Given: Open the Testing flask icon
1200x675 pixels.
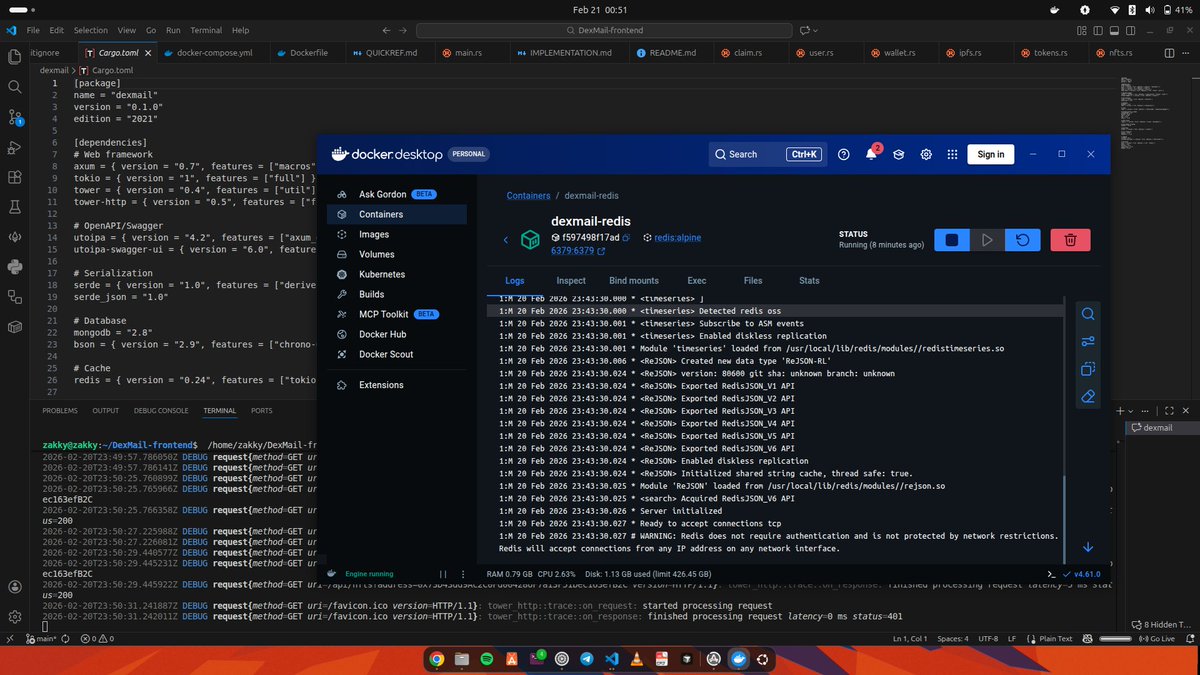Looking at the screenshot, I should (15, 208).
